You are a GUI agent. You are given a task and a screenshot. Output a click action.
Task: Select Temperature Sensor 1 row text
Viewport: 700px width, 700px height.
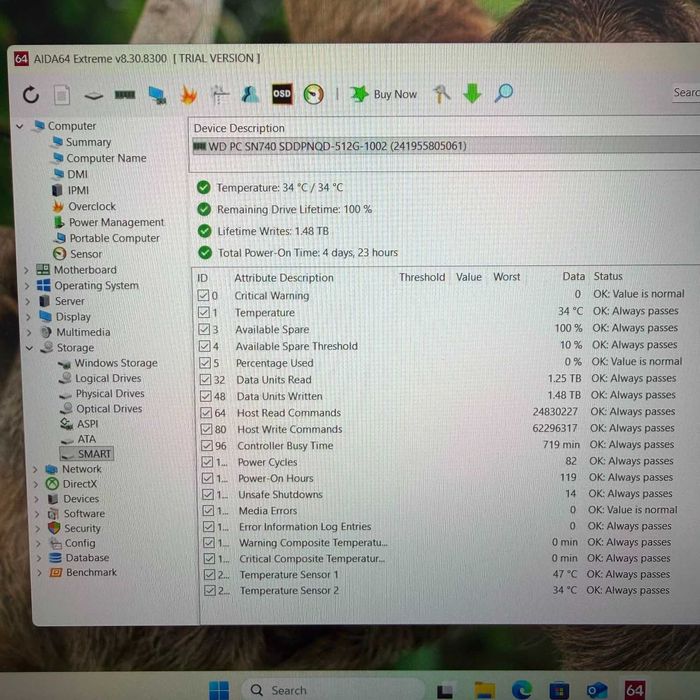pyautogui.click(x=289, y=575)
